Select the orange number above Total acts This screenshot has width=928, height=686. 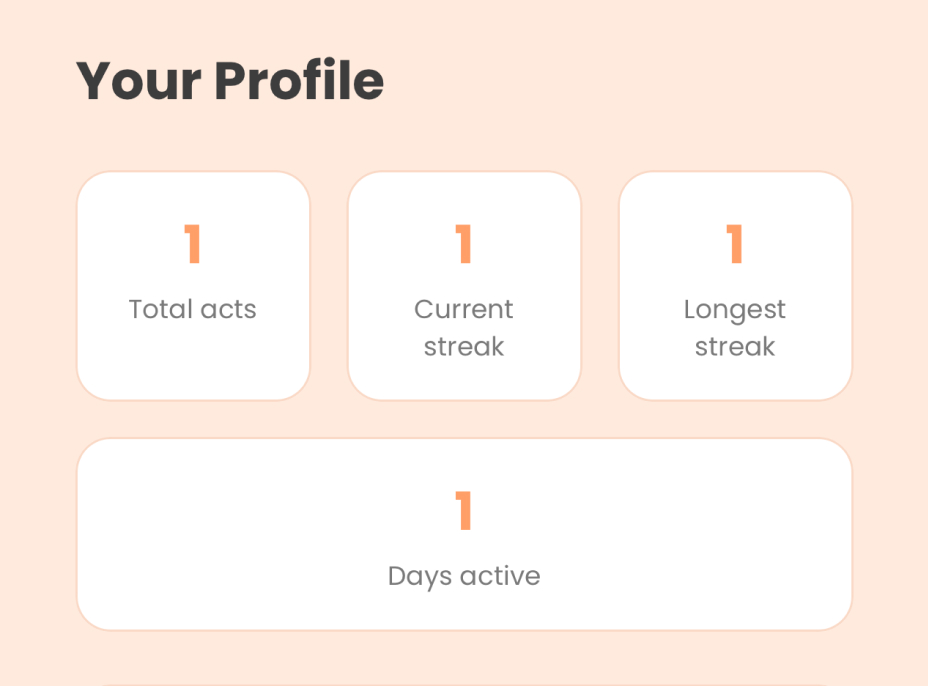click(x=193, y=243)
